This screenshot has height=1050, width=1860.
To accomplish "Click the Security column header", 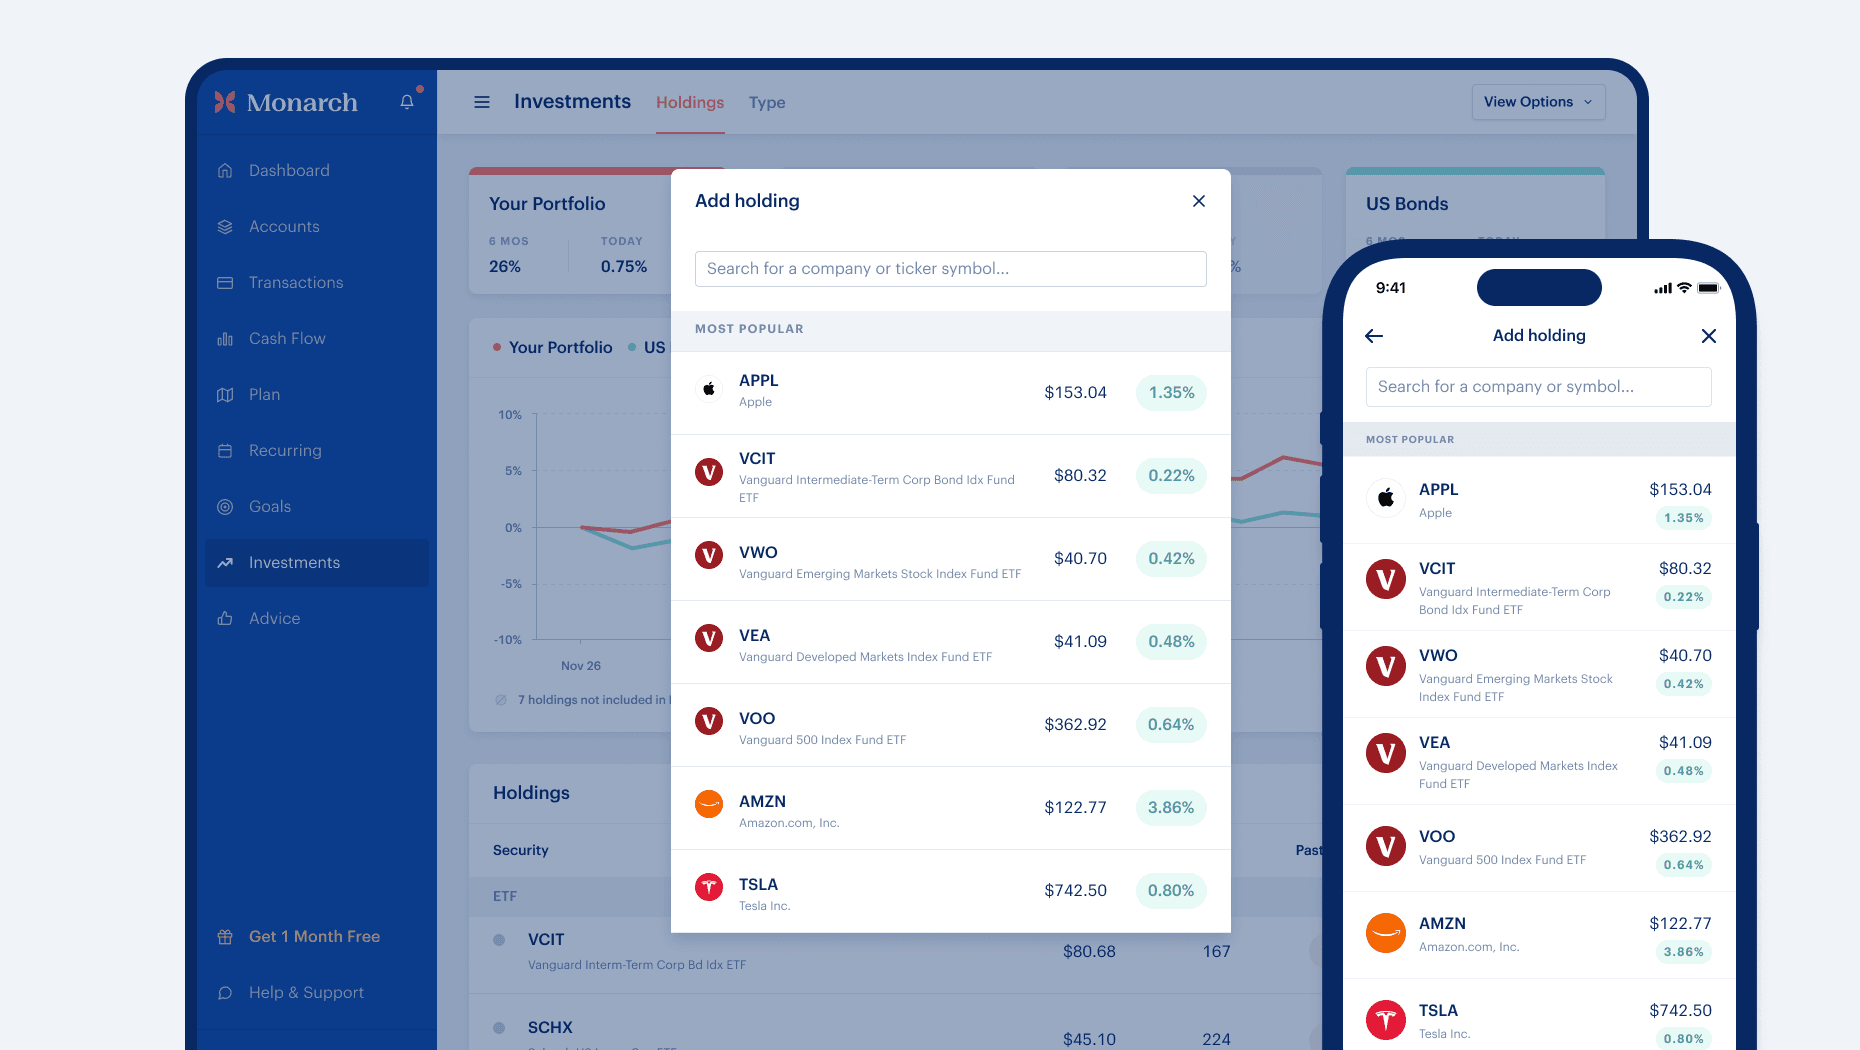I will tap(521, 850).
